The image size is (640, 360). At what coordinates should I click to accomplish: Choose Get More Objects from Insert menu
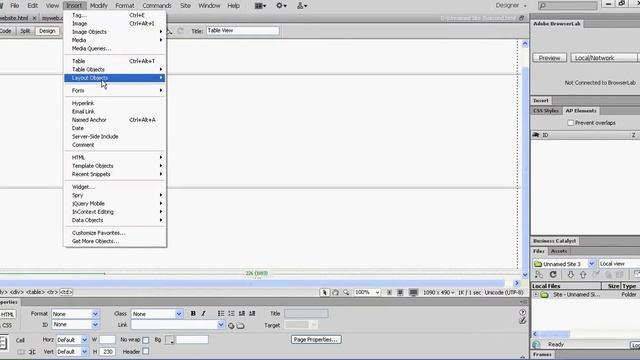[115, 241]
